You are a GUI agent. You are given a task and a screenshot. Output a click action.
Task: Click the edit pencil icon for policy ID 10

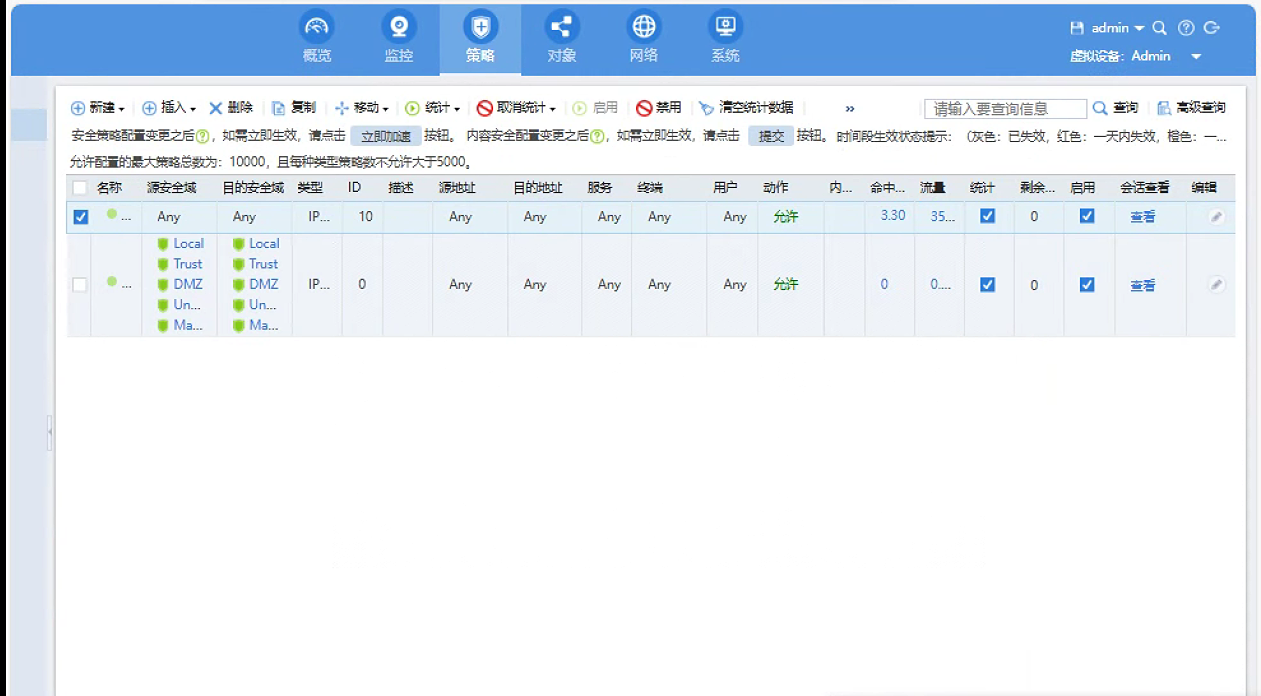pos(1216,217)
